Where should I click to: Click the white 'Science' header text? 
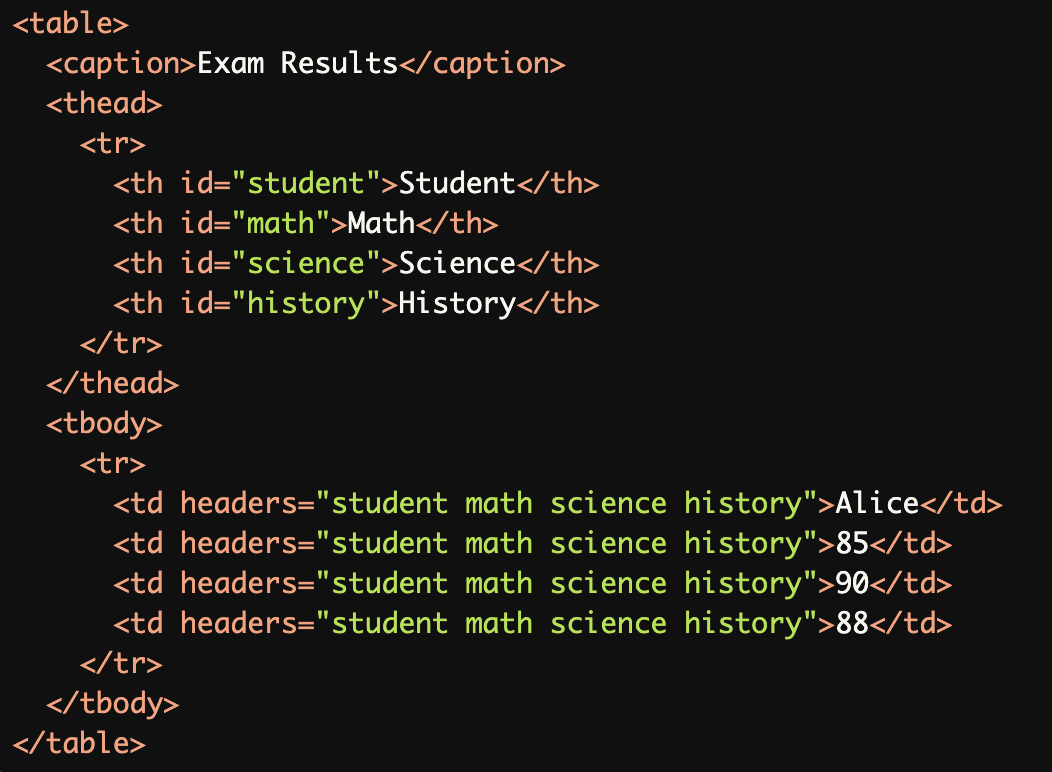tap(457, 264)
